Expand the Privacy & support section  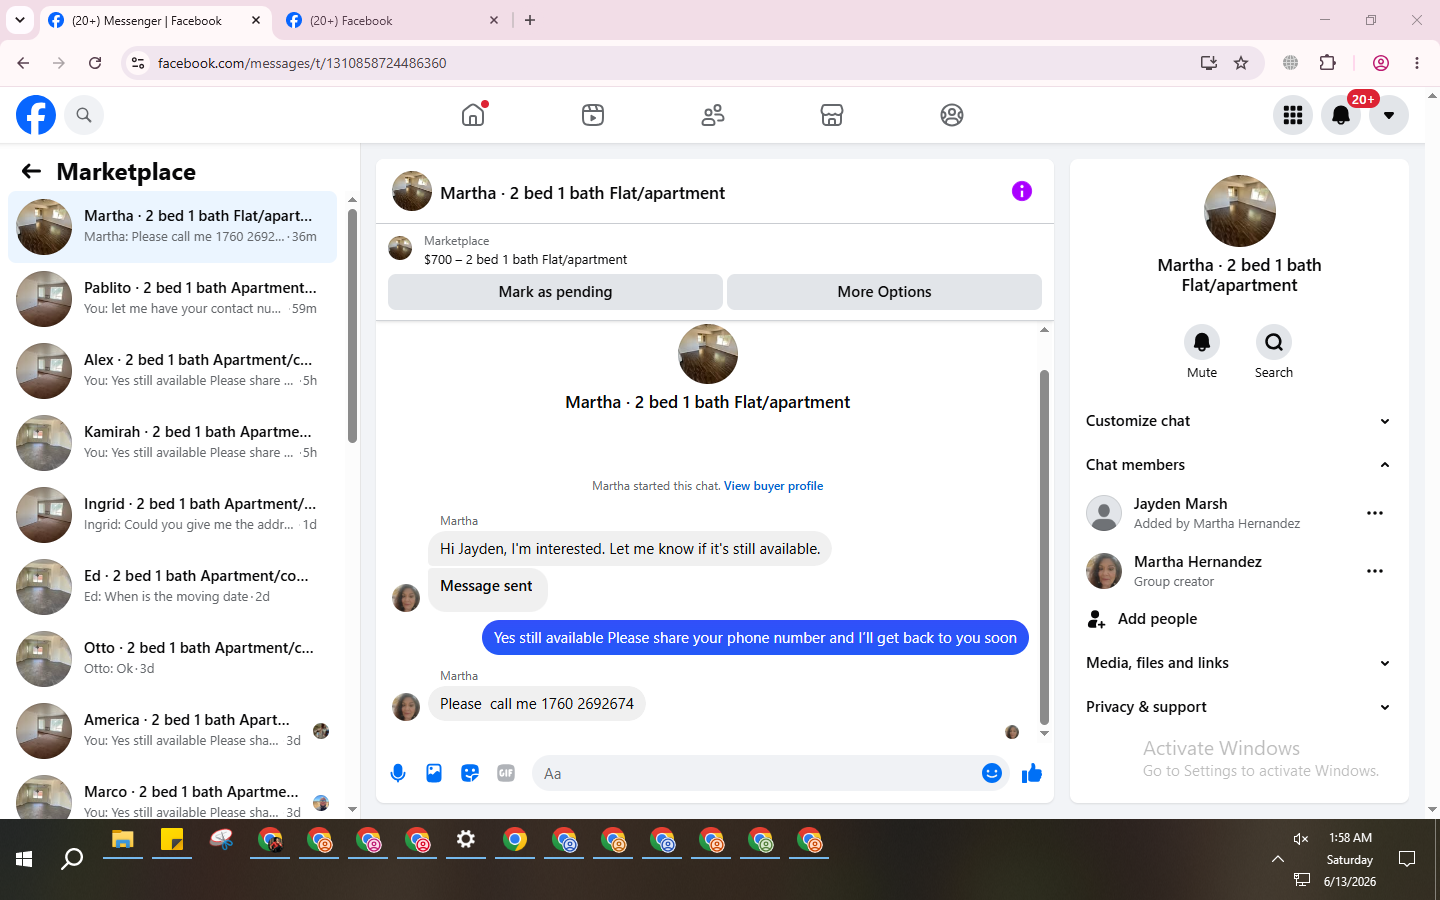point(1239,707)
